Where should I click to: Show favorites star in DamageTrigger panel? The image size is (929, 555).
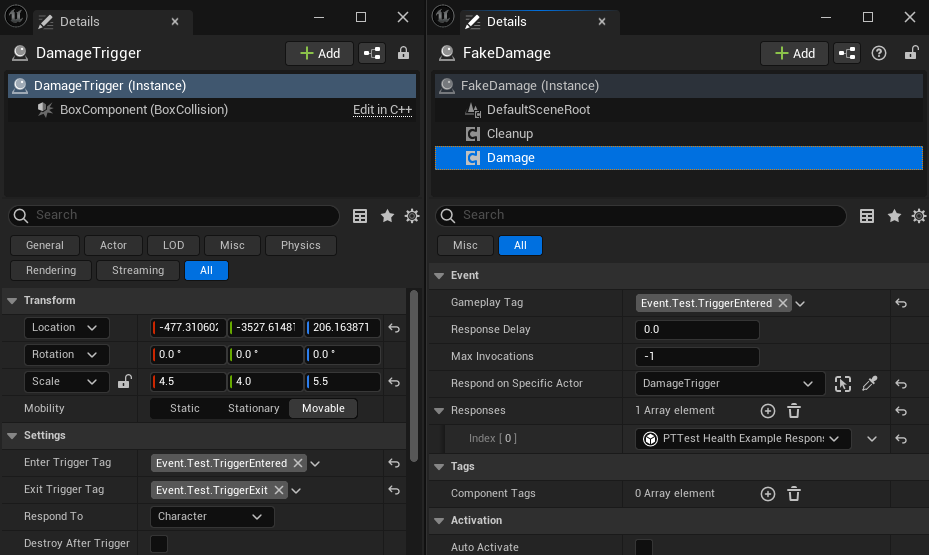click(387, 216)
